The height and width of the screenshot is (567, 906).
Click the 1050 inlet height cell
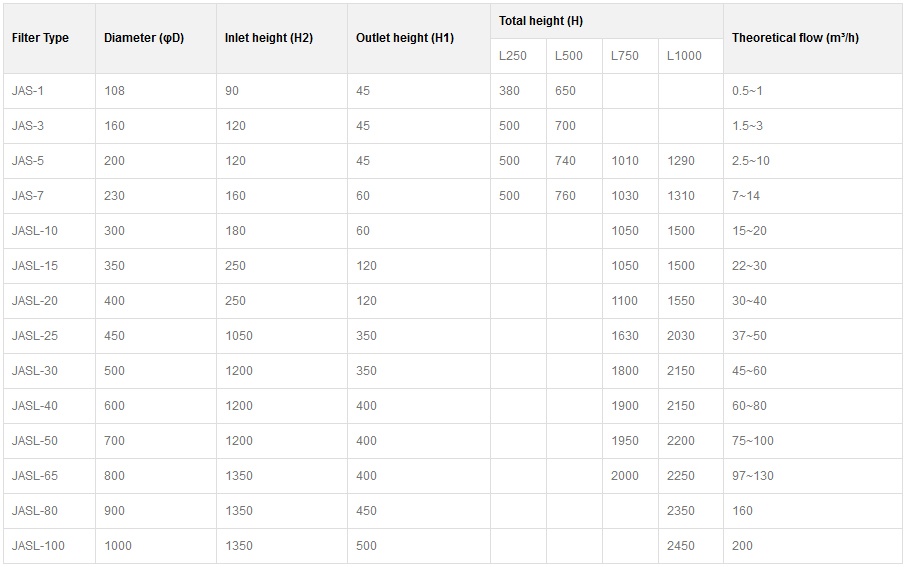(239, 336)
